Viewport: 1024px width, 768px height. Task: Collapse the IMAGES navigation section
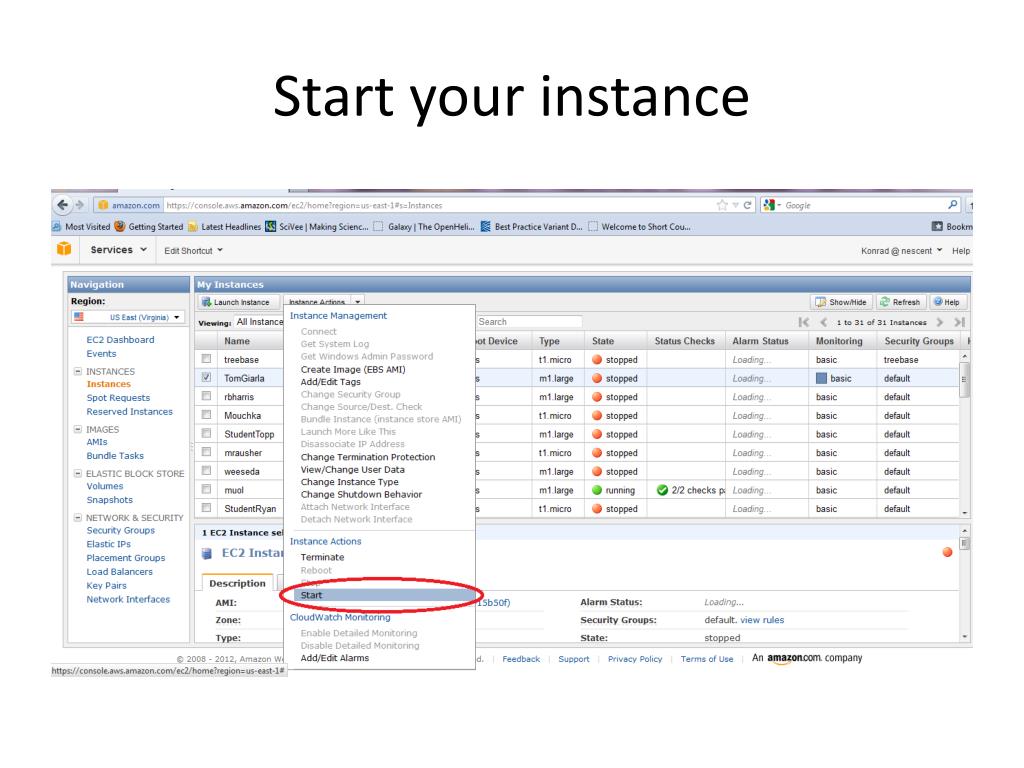[78, 429]
